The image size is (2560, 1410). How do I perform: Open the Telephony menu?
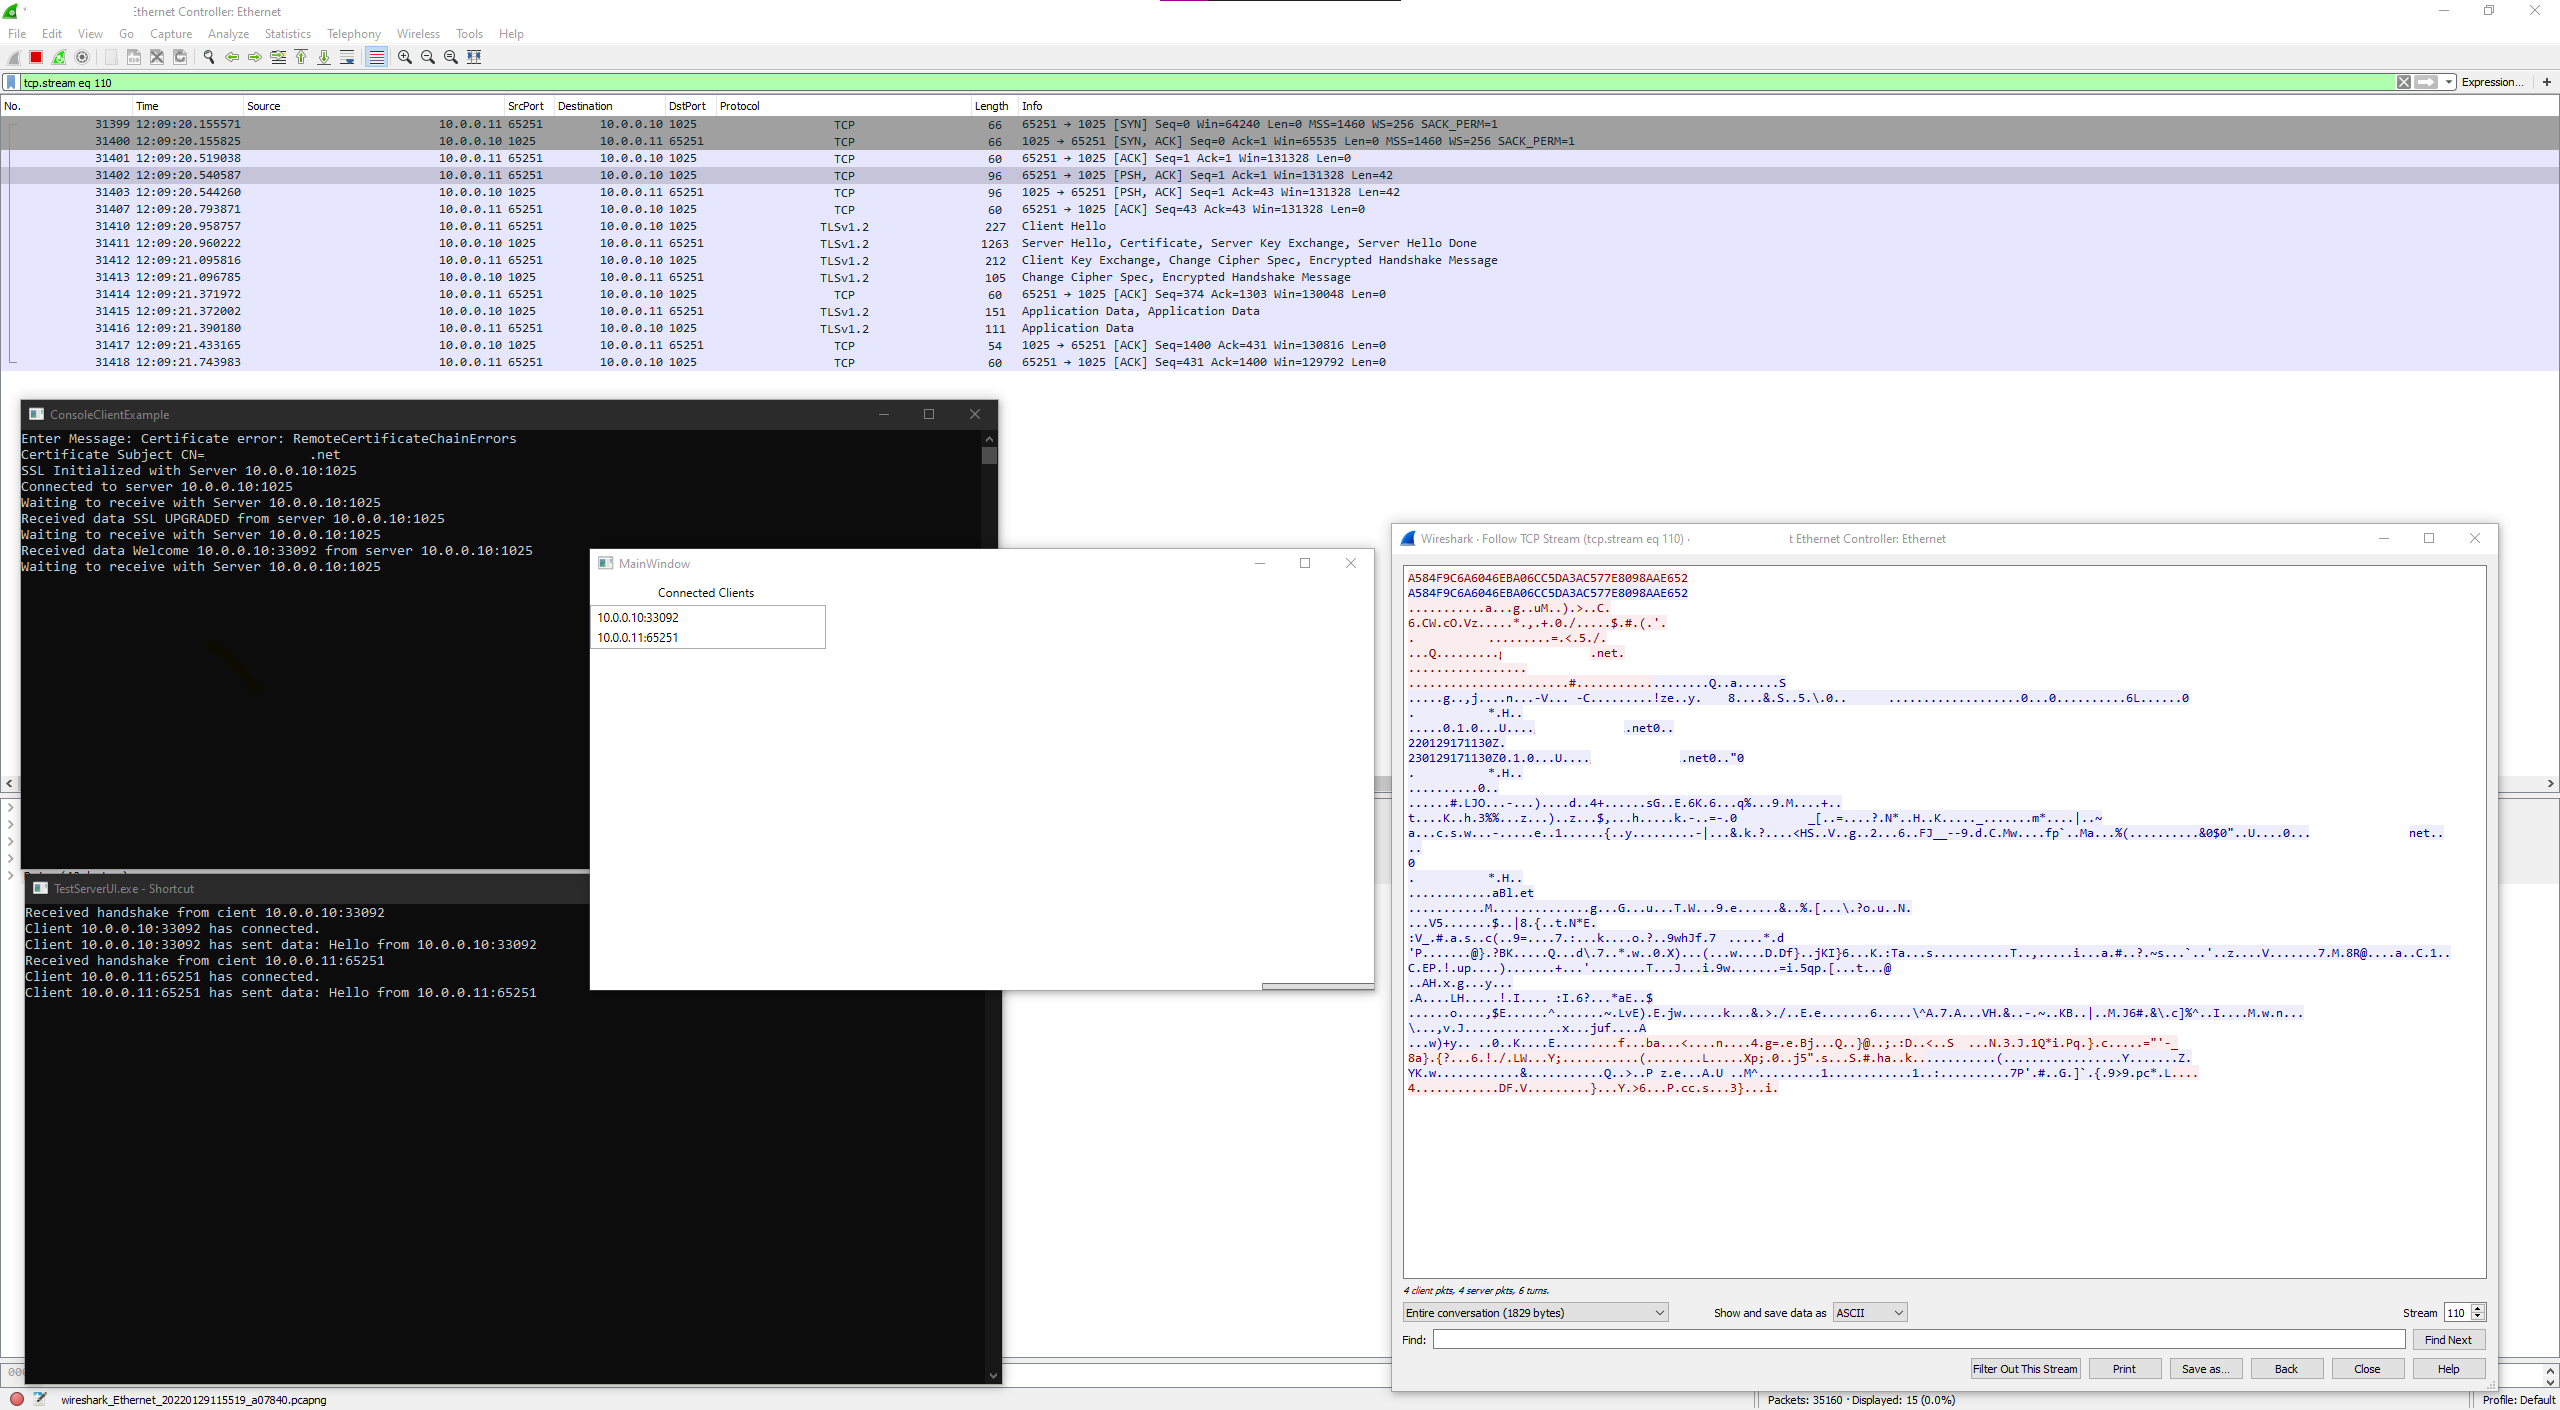coord(354,33)
